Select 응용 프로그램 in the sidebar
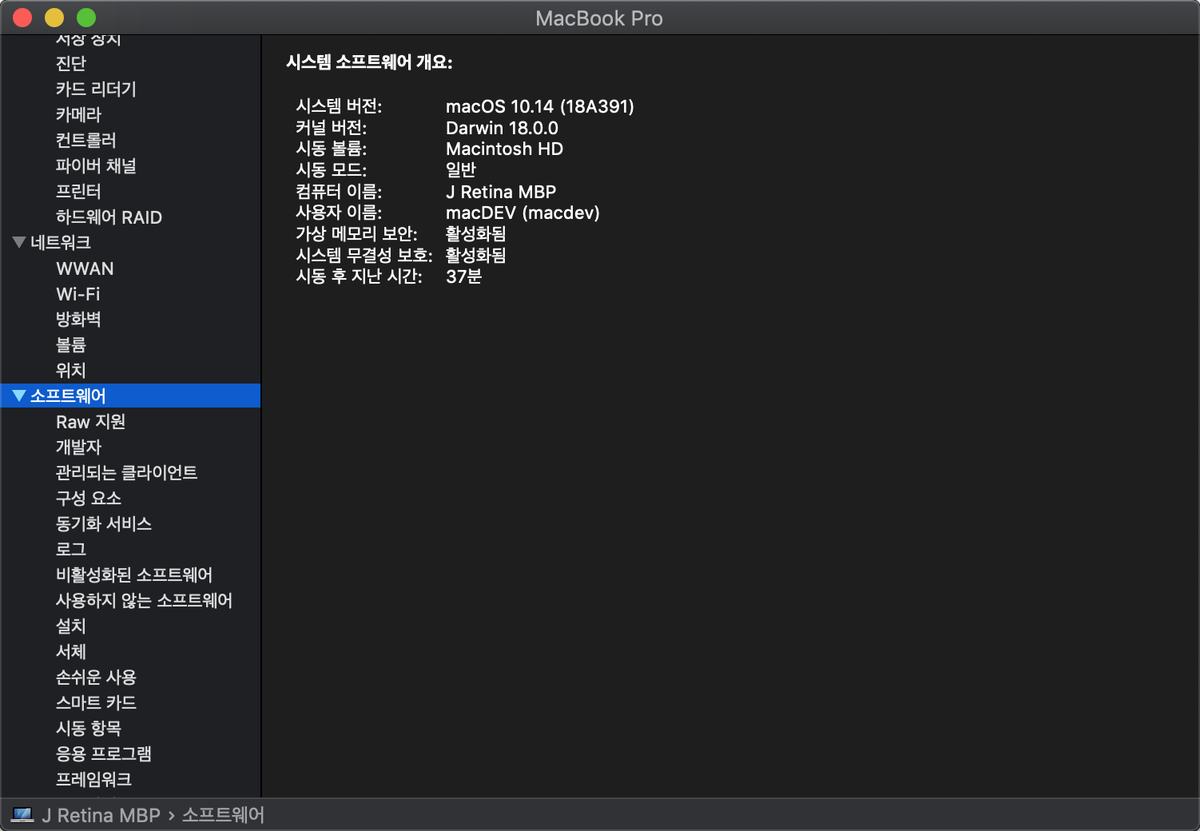The image size is (1200, 831). (104, 754)
